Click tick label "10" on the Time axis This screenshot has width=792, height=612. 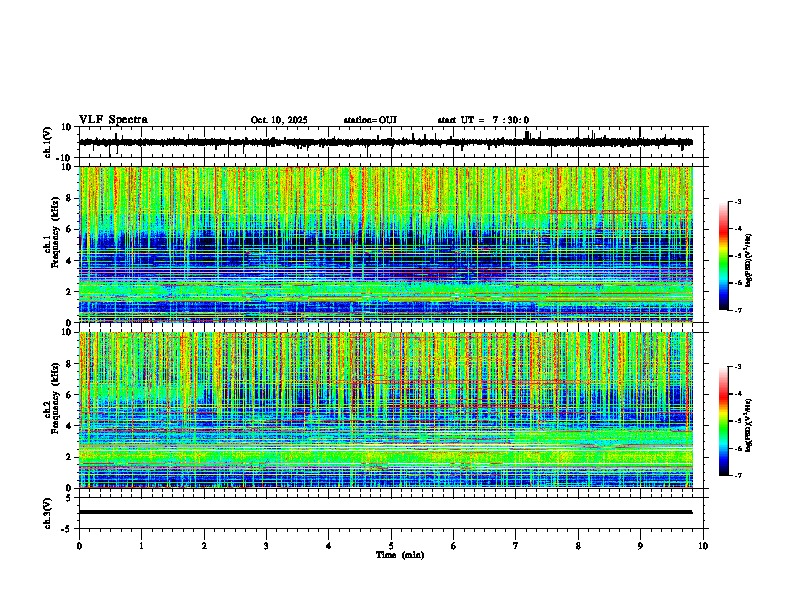coord(703,546)
